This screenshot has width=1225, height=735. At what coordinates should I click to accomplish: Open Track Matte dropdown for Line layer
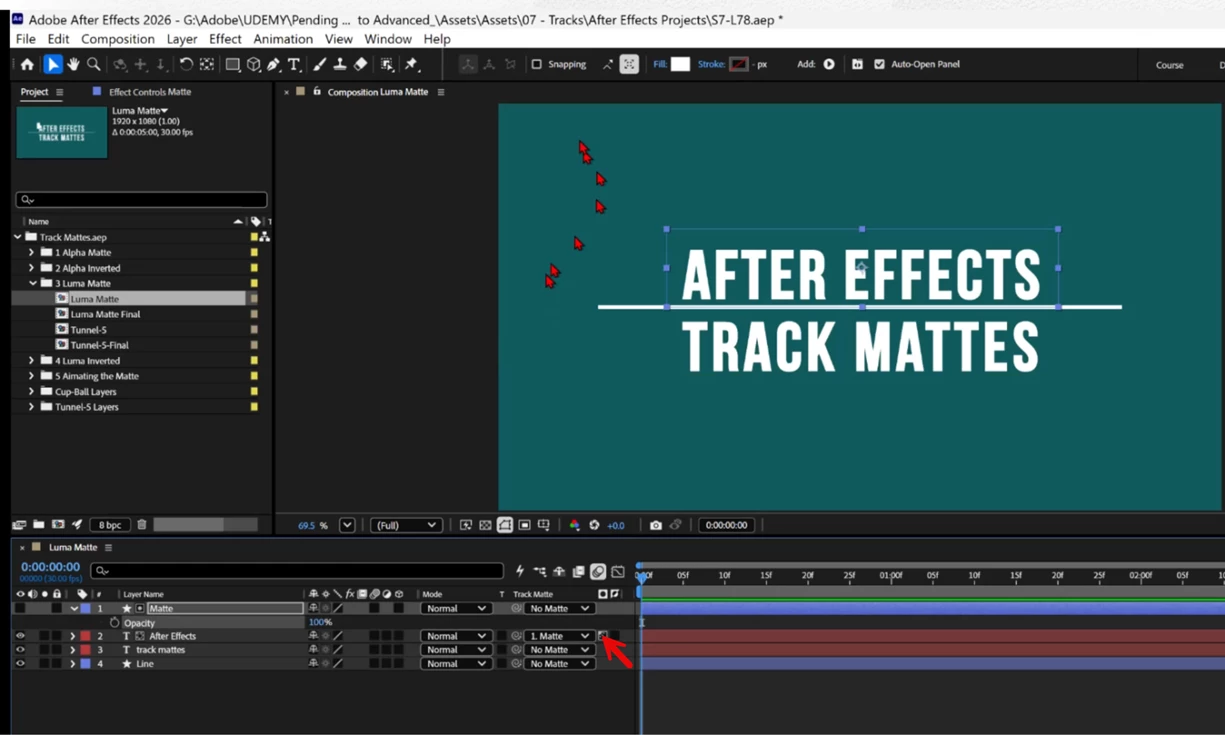tap(559, 664)
